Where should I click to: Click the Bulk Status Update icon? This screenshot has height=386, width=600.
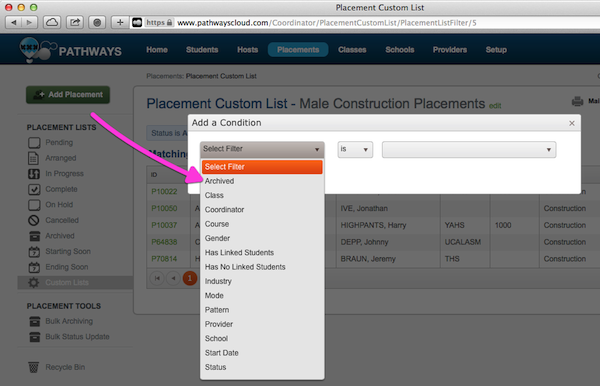coord(34,337)
